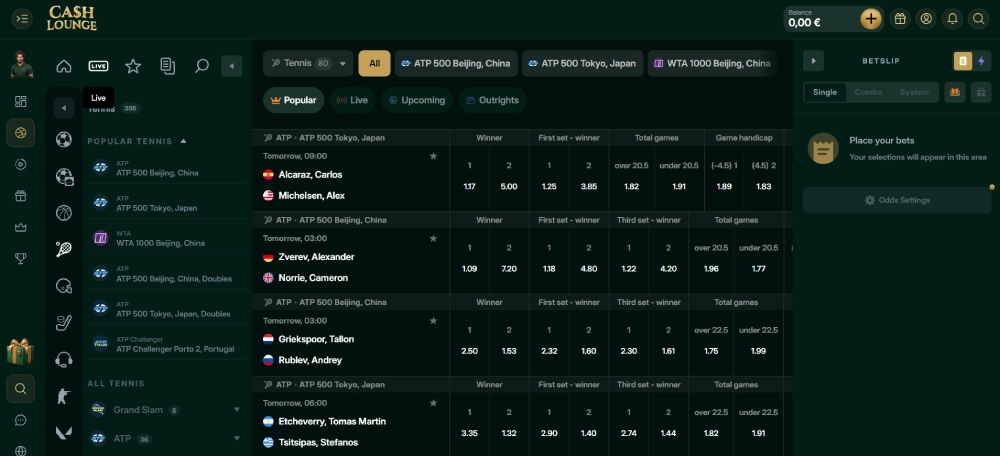Open the crown VIP icon

tap(20, 227)
